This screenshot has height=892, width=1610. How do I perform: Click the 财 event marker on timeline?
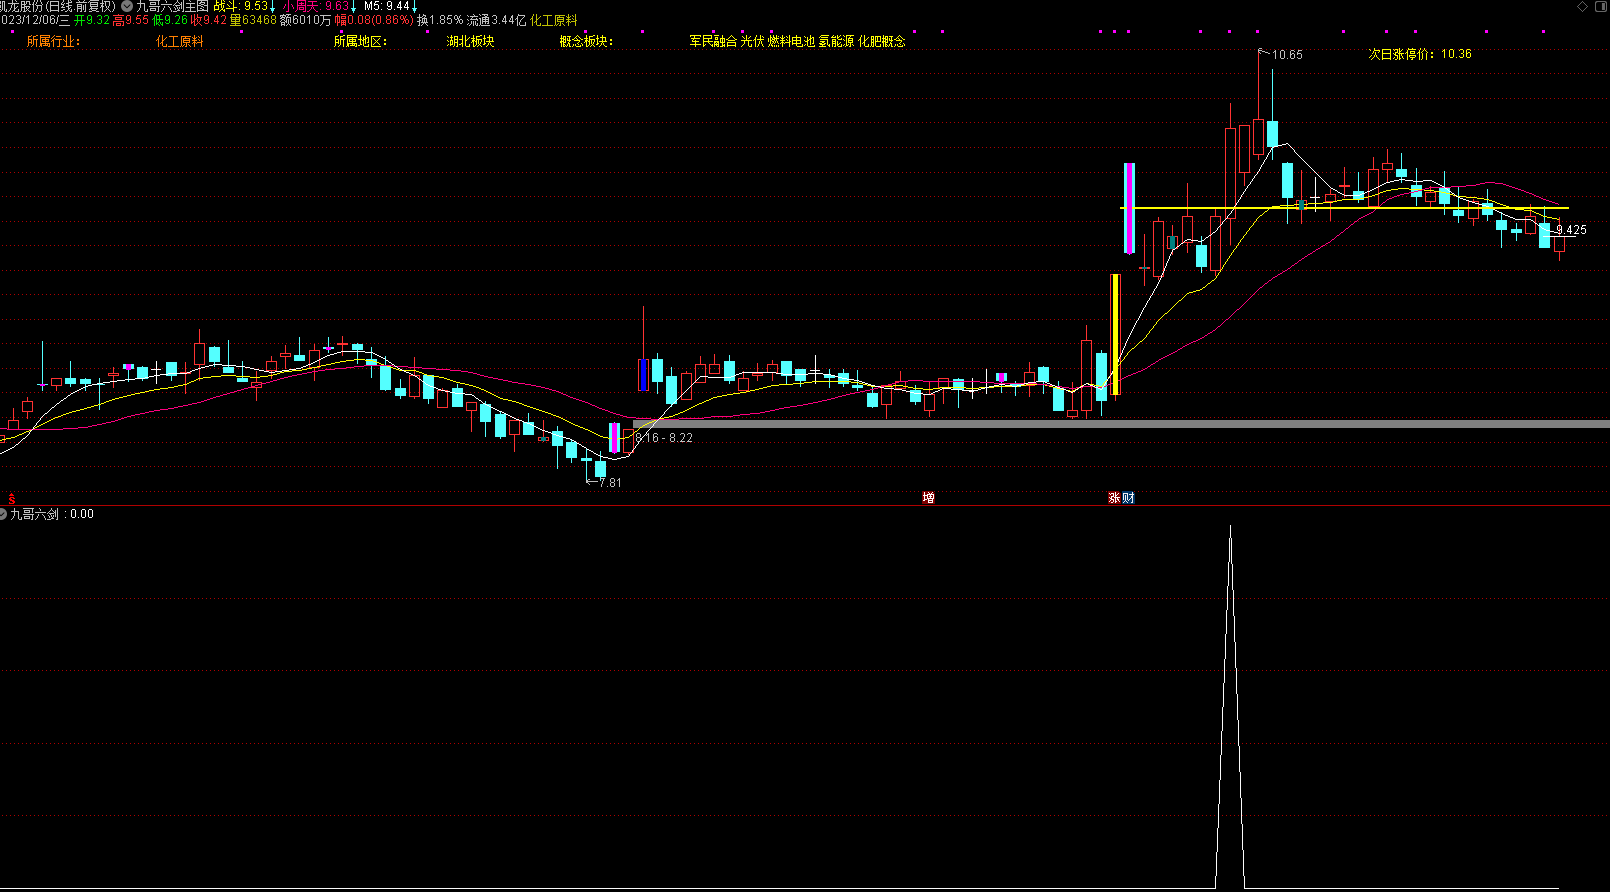(1128, 498)
